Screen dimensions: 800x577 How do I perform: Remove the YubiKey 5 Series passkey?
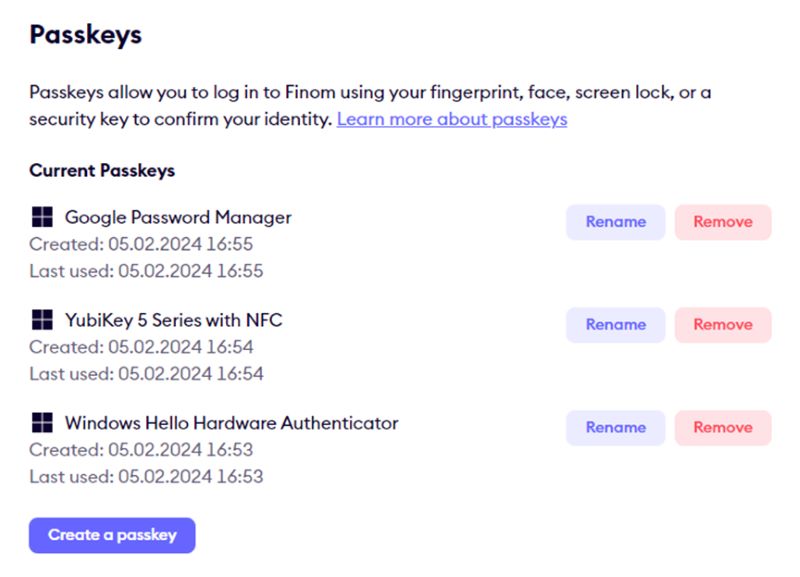(x=723, y=325)
